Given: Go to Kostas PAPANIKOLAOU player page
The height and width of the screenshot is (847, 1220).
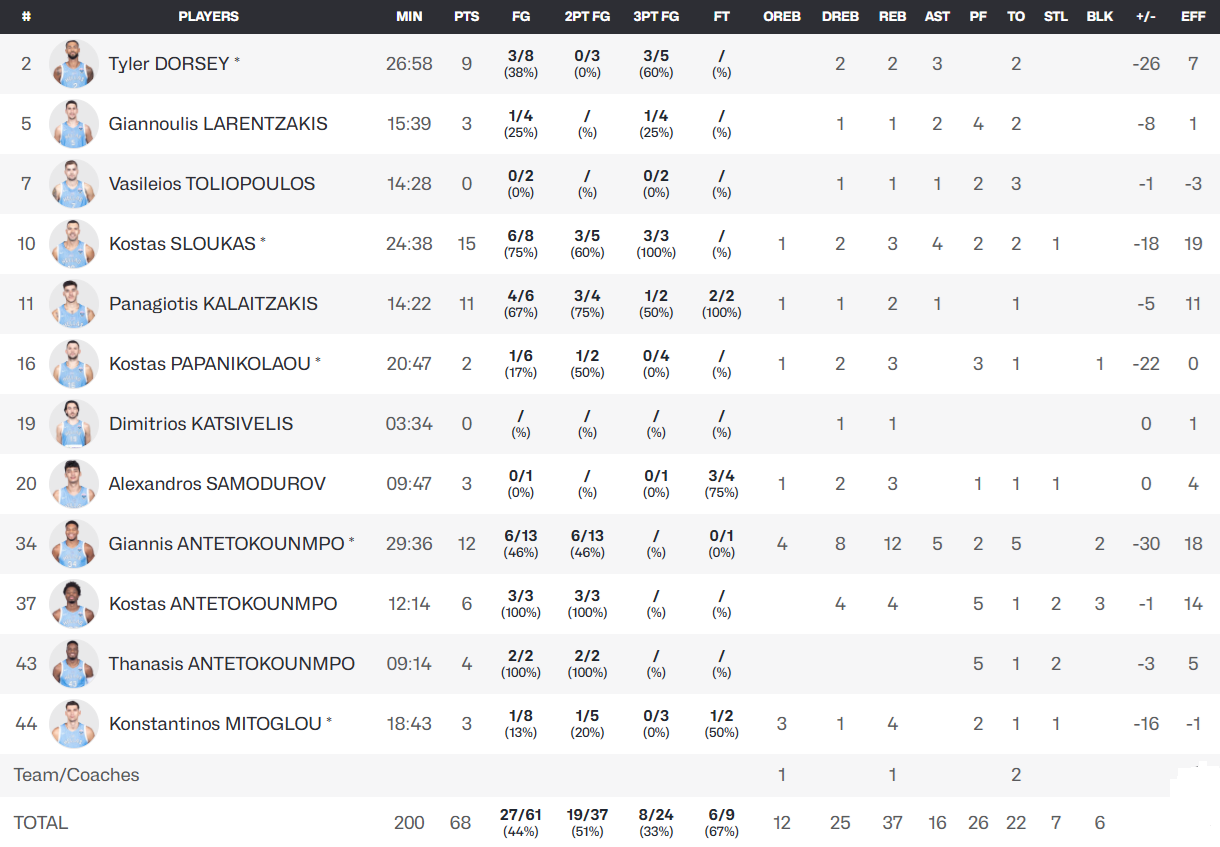Looking at the screenshot, I should click(209, 364).
